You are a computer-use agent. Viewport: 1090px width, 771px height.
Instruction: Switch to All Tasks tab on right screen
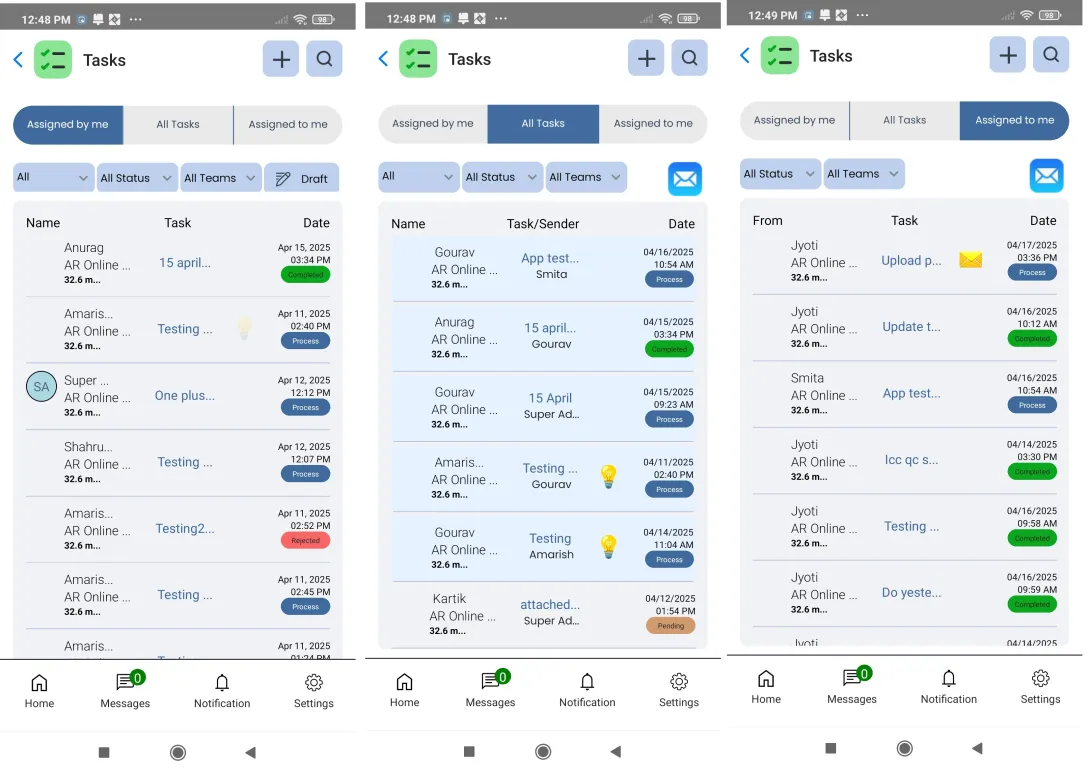[904, 121]
